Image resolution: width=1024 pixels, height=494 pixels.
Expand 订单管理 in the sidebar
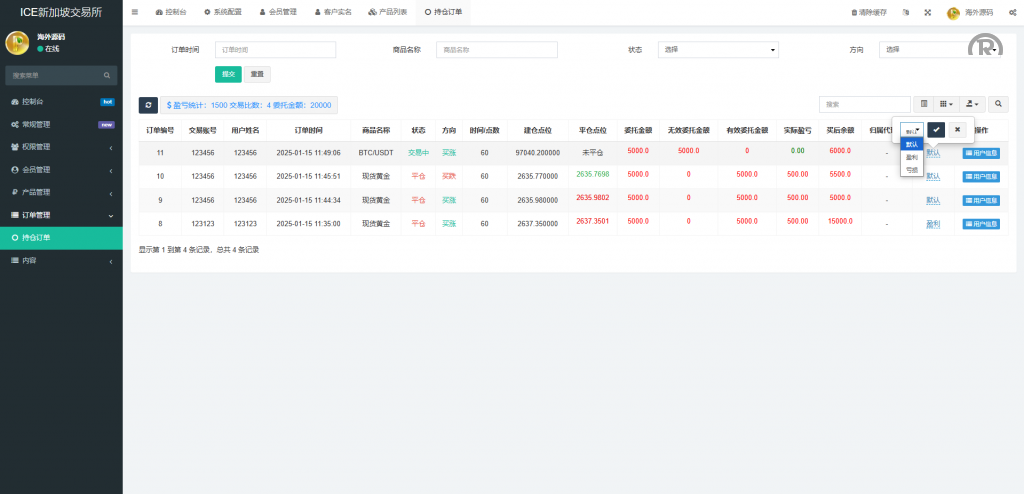[x=60, y=215]
